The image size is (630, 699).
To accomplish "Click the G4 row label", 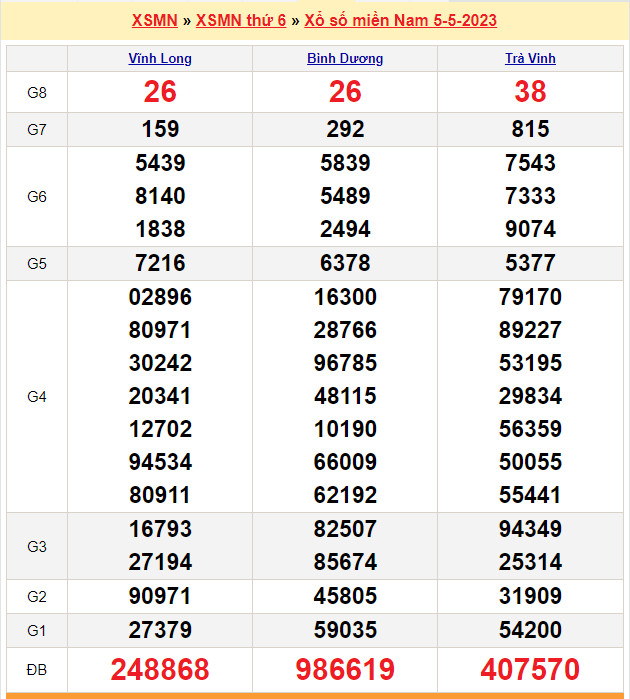I will coord(37,397).
